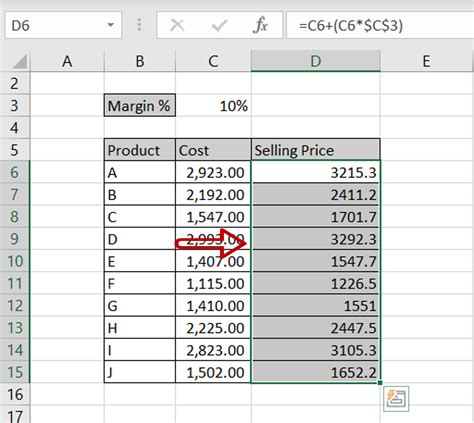Open the Auto Fill Options icon
This screenshot has height=423, width=474.
coord(396,399)
